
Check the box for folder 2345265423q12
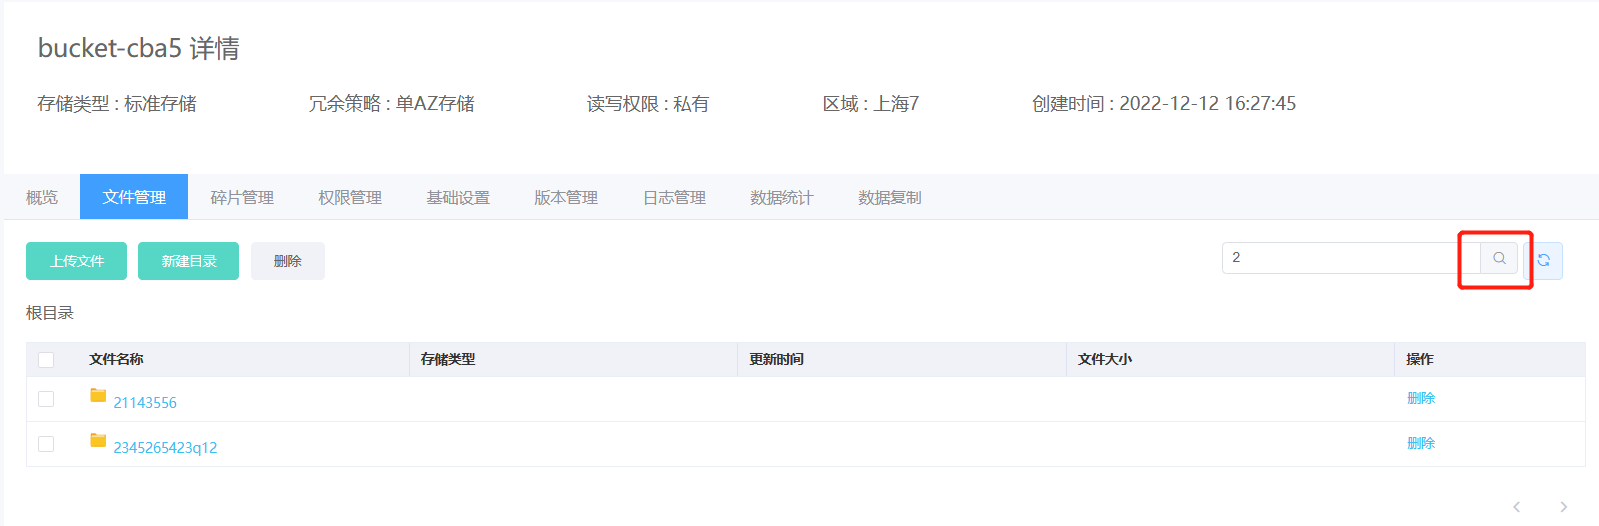point(46,444)
